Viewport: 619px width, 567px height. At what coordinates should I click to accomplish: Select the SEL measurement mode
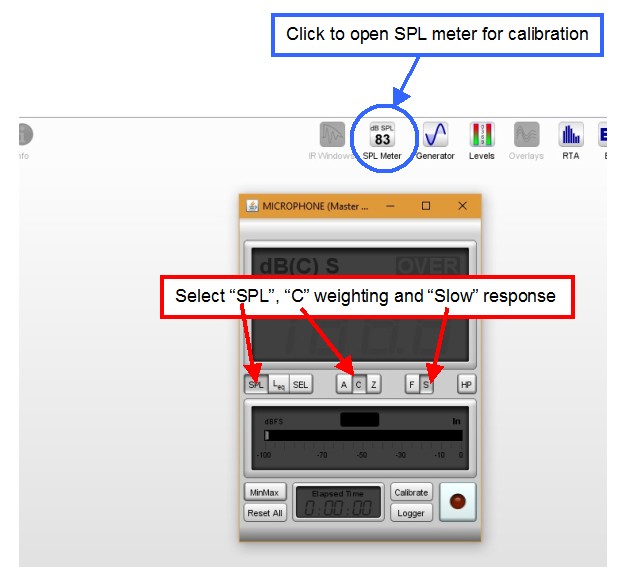click(300, 384)
